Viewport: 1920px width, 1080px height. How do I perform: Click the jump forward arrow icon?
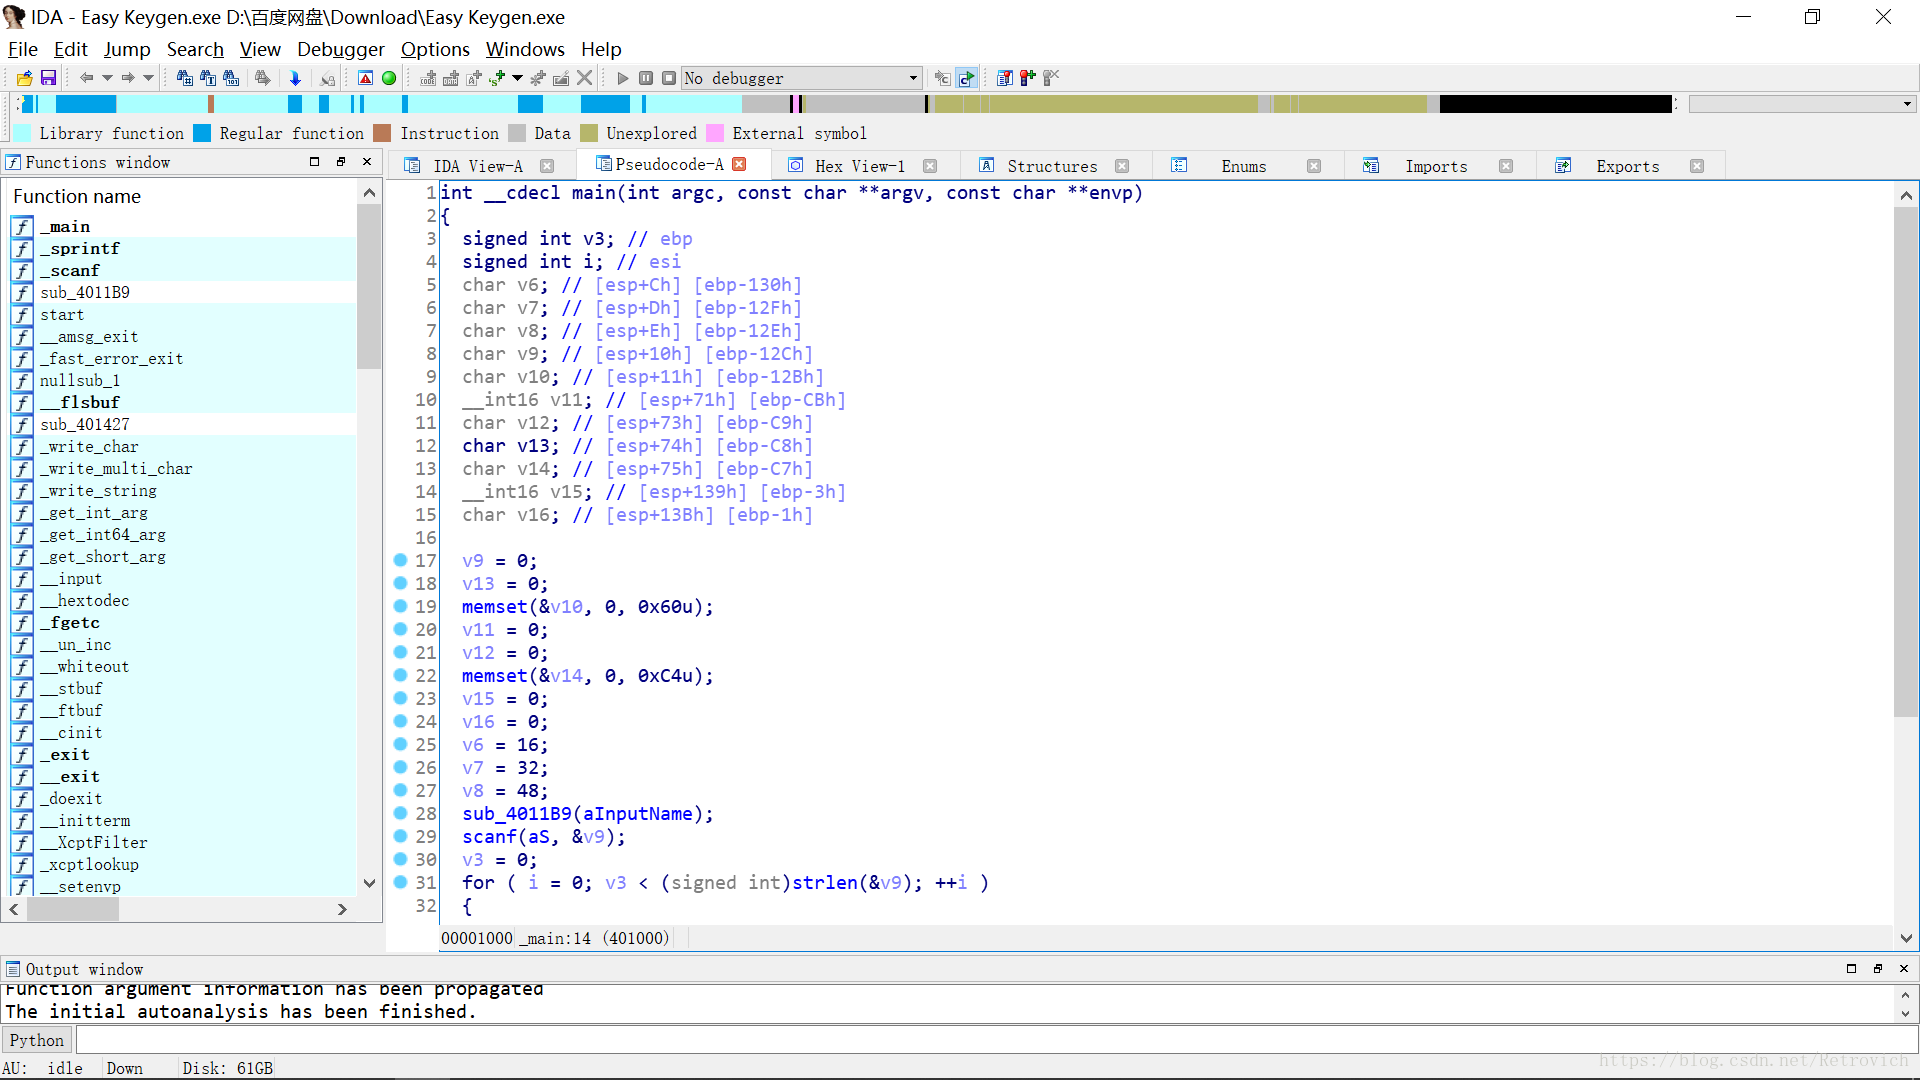tap(128, 78)
